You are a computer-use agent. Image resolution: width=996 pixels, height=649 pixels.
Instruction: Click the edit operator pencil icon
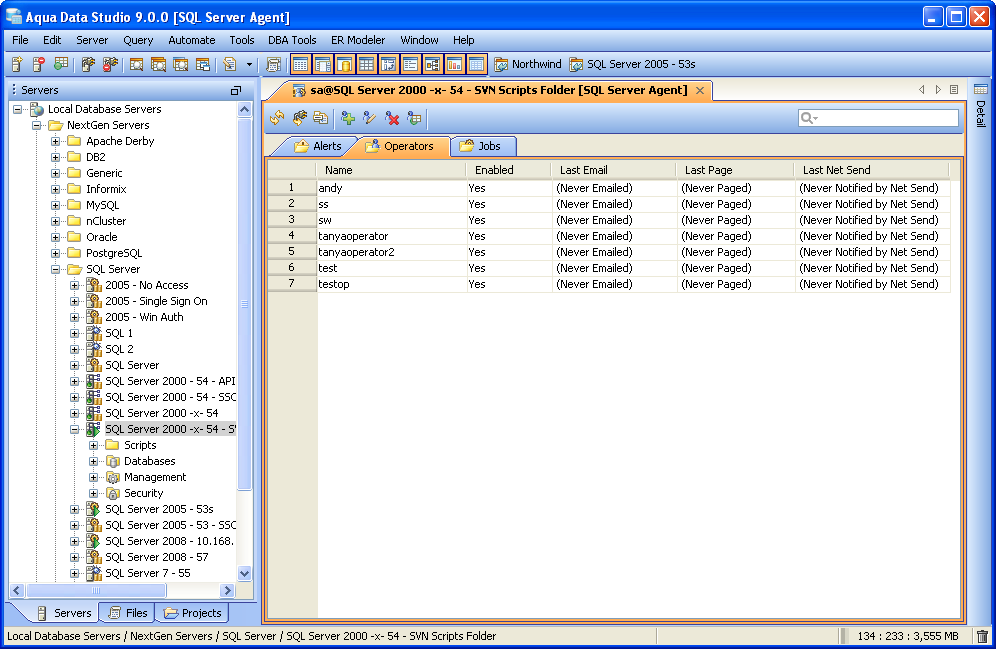click(370, 118)
